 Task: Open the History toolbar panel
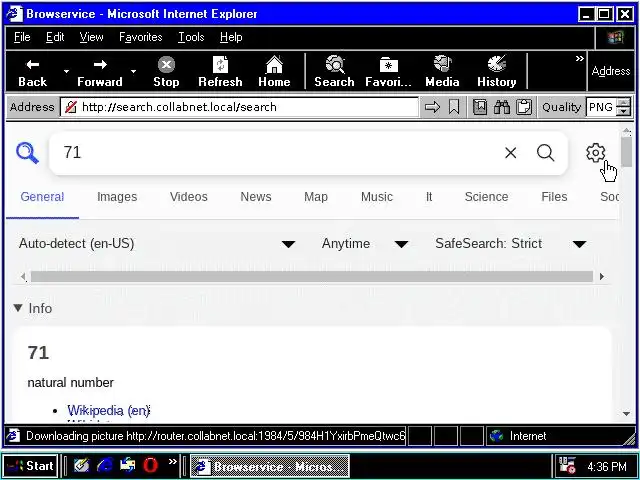tap(497, 71)
